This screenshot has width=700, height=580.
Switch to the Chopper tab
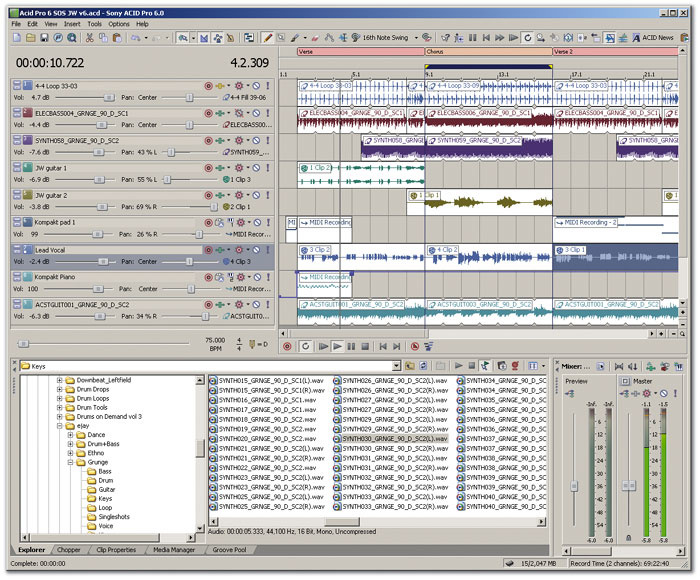coord(68,550)
